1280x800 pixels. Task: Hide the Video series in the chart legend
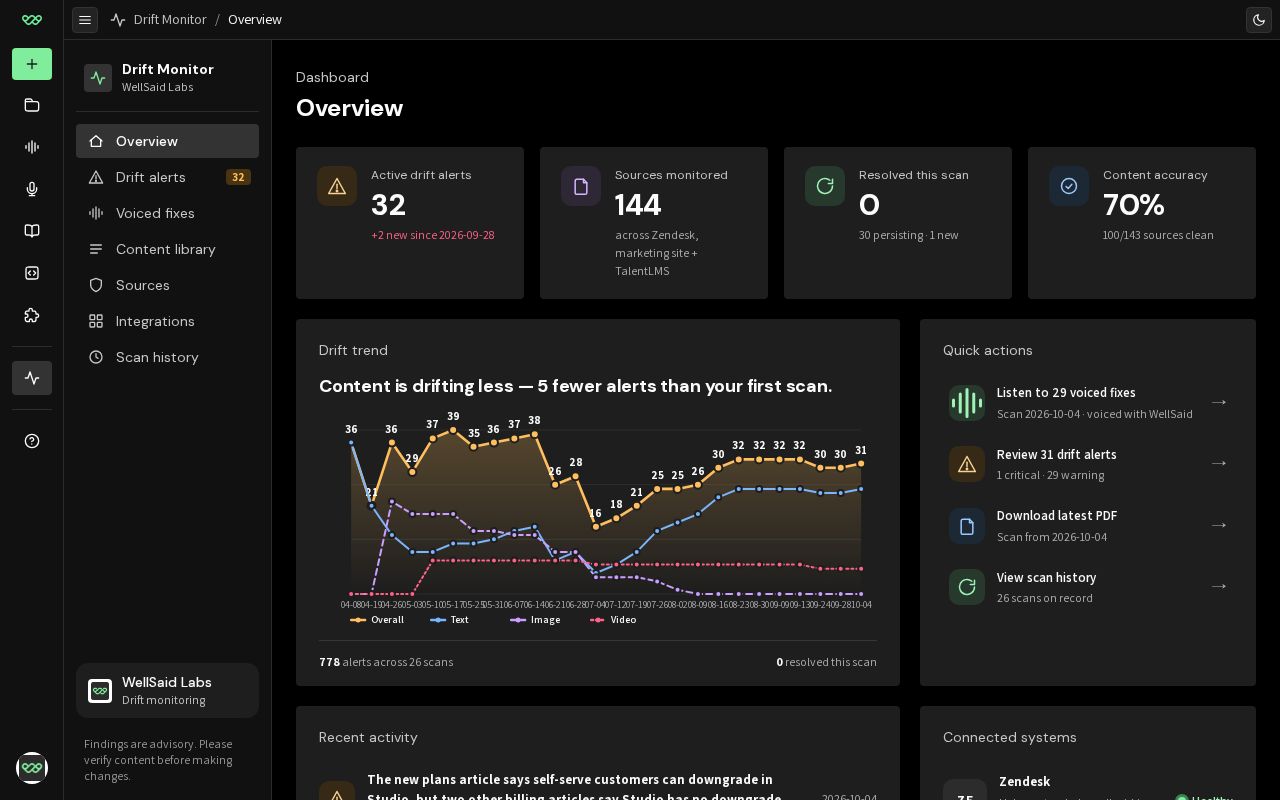pos(613,620)
